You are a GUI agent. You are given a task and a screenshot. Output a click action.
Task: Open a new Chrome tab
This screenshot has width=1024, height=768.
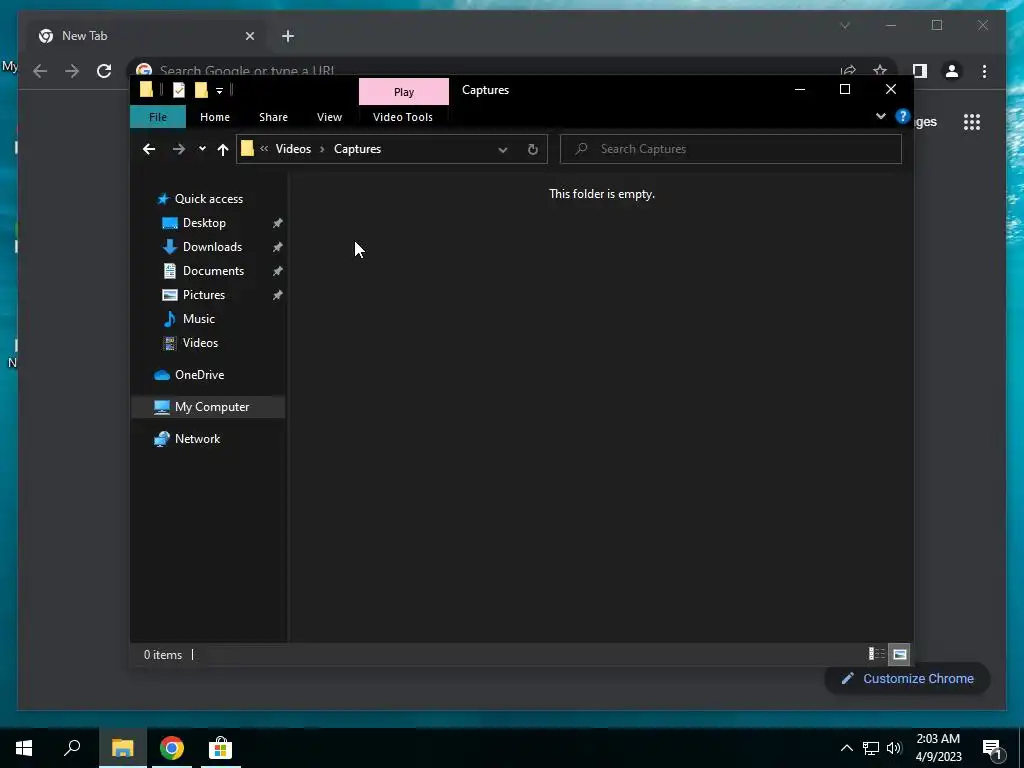288,36
